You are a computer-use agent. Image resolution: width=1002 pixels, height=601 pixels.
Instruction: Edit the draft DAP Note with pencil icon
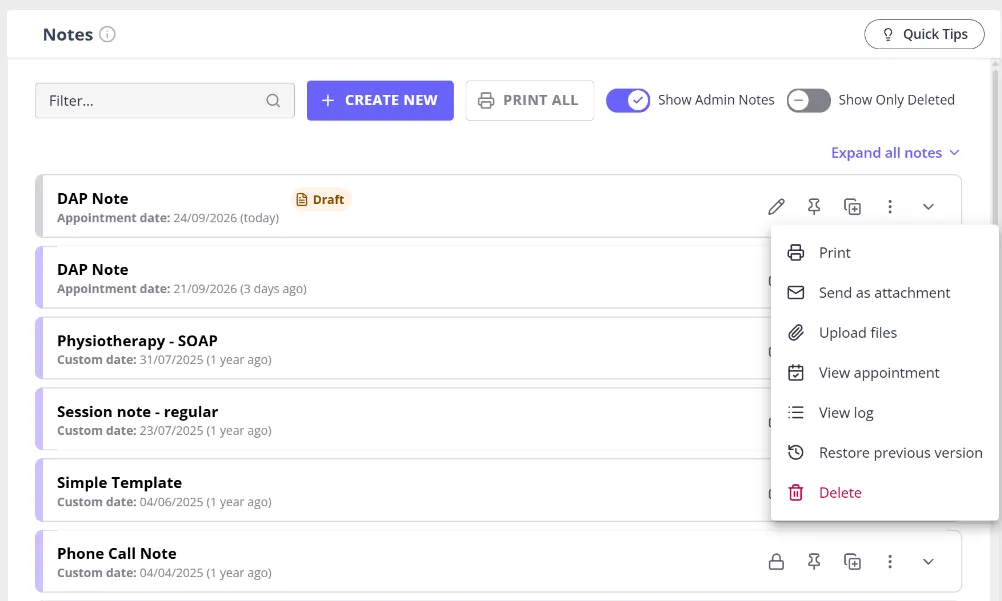pyautogui.click(x=776, y=207)
